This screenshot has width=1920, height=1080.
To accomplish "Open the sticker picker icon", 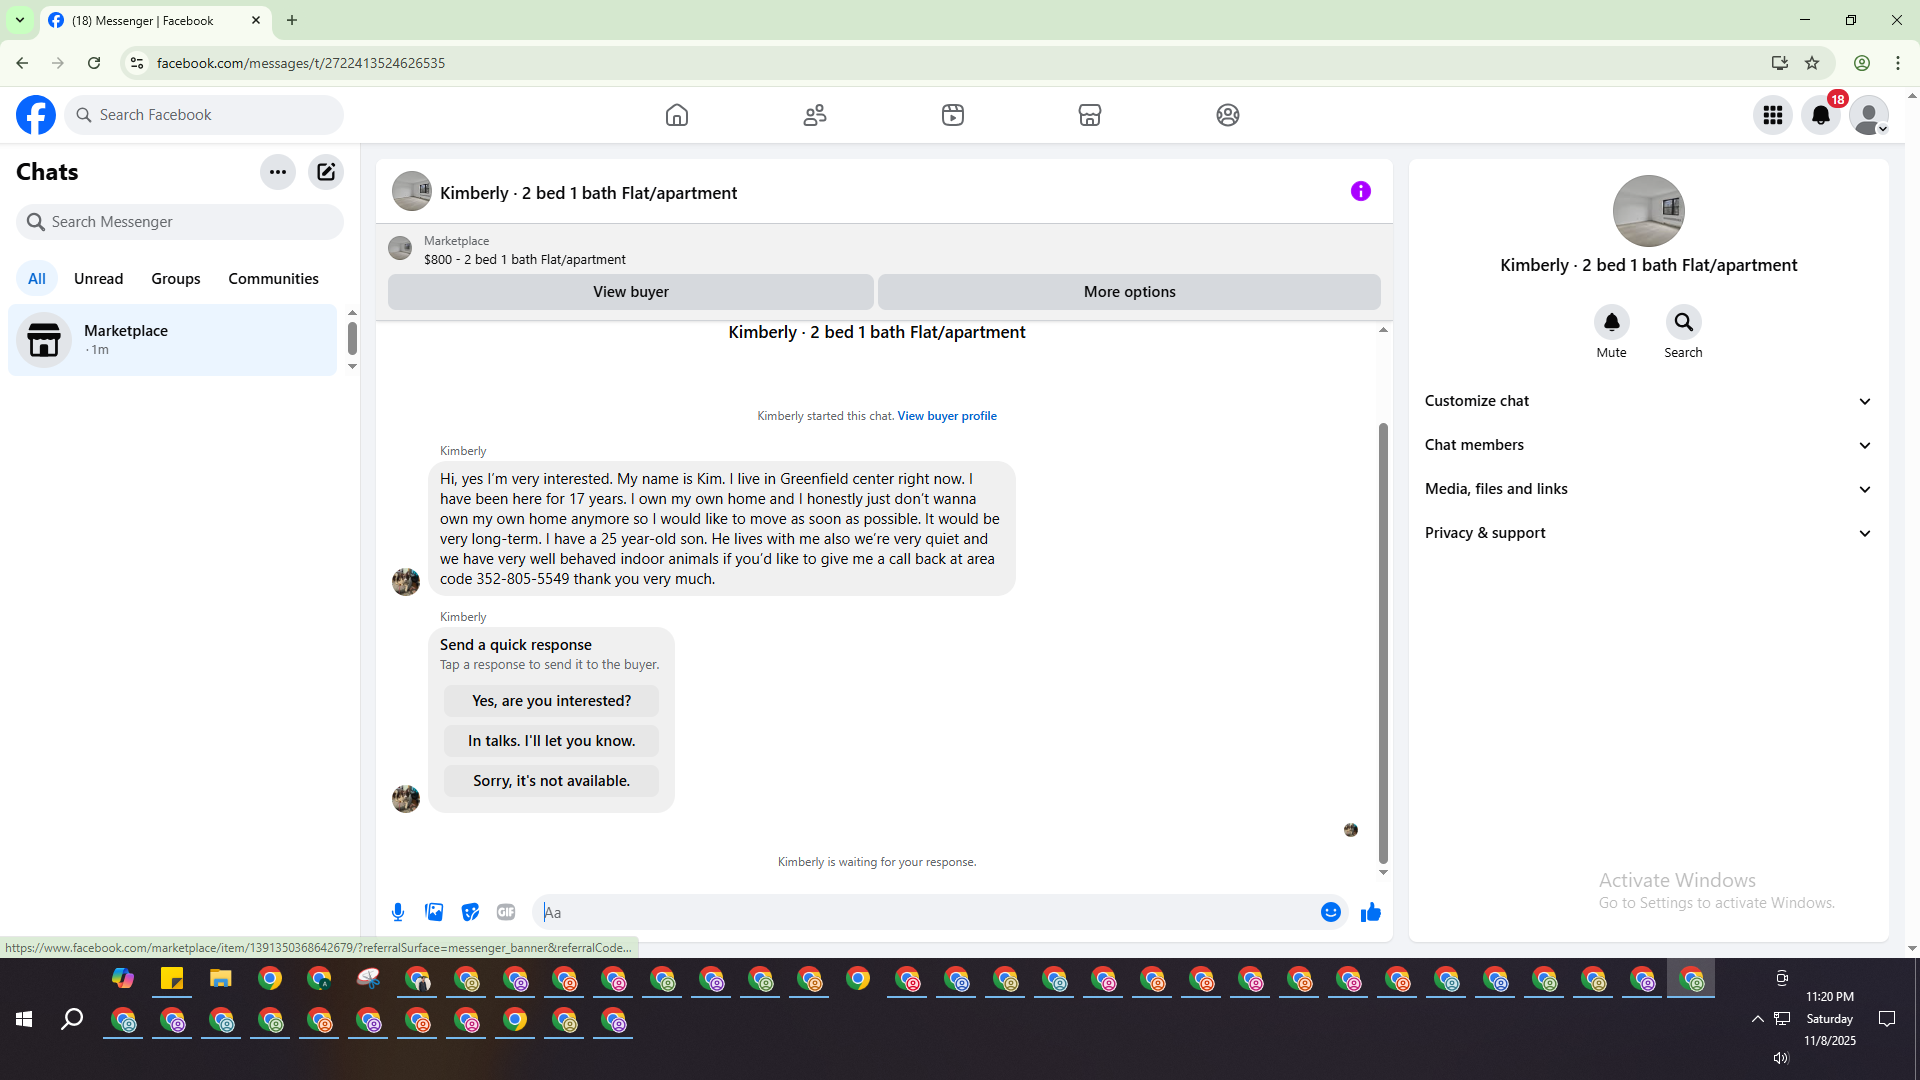I will coord(470,912).
